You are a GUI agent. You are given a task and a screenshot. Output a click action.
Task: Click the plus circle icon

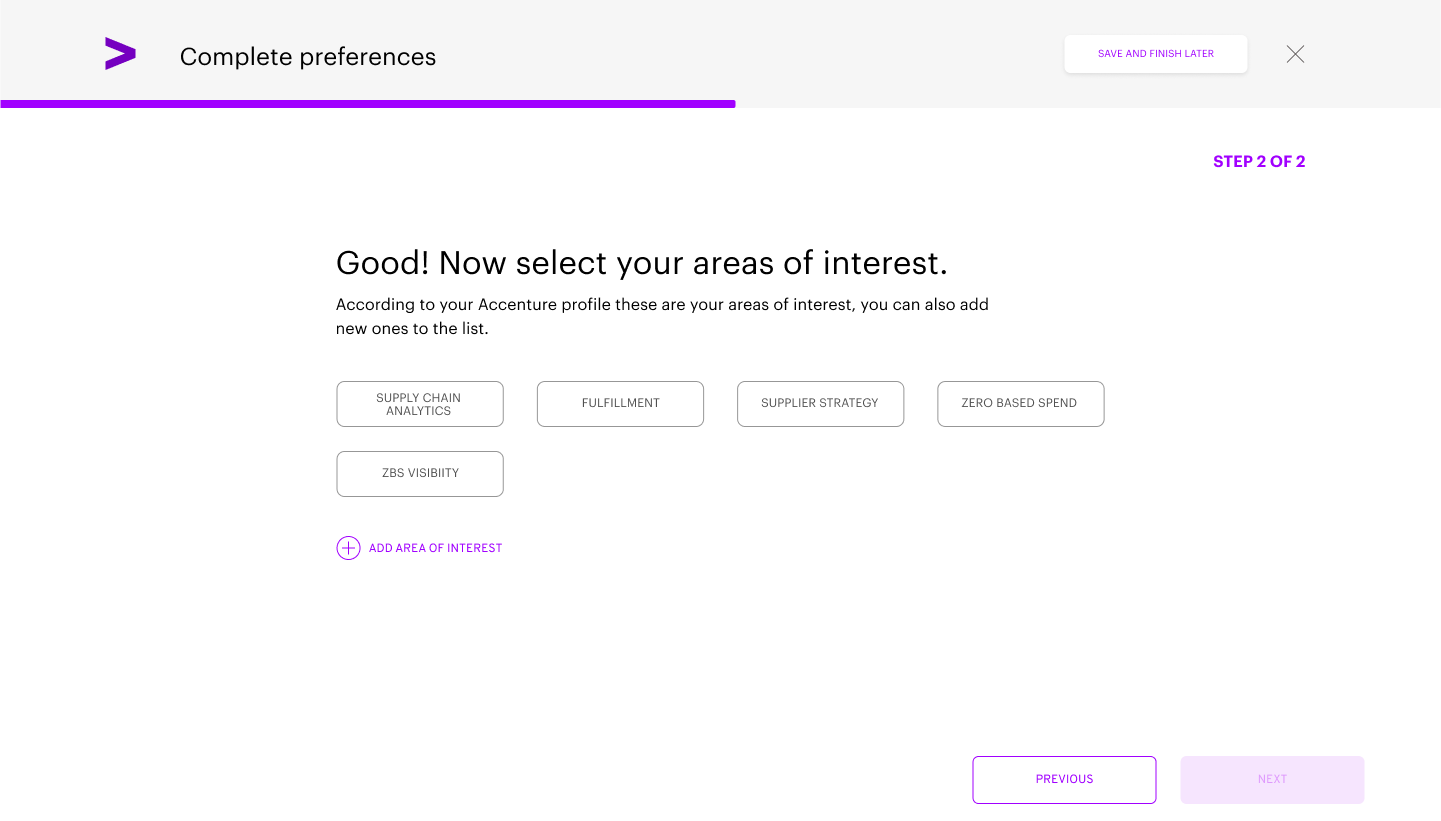pos(348,548)
